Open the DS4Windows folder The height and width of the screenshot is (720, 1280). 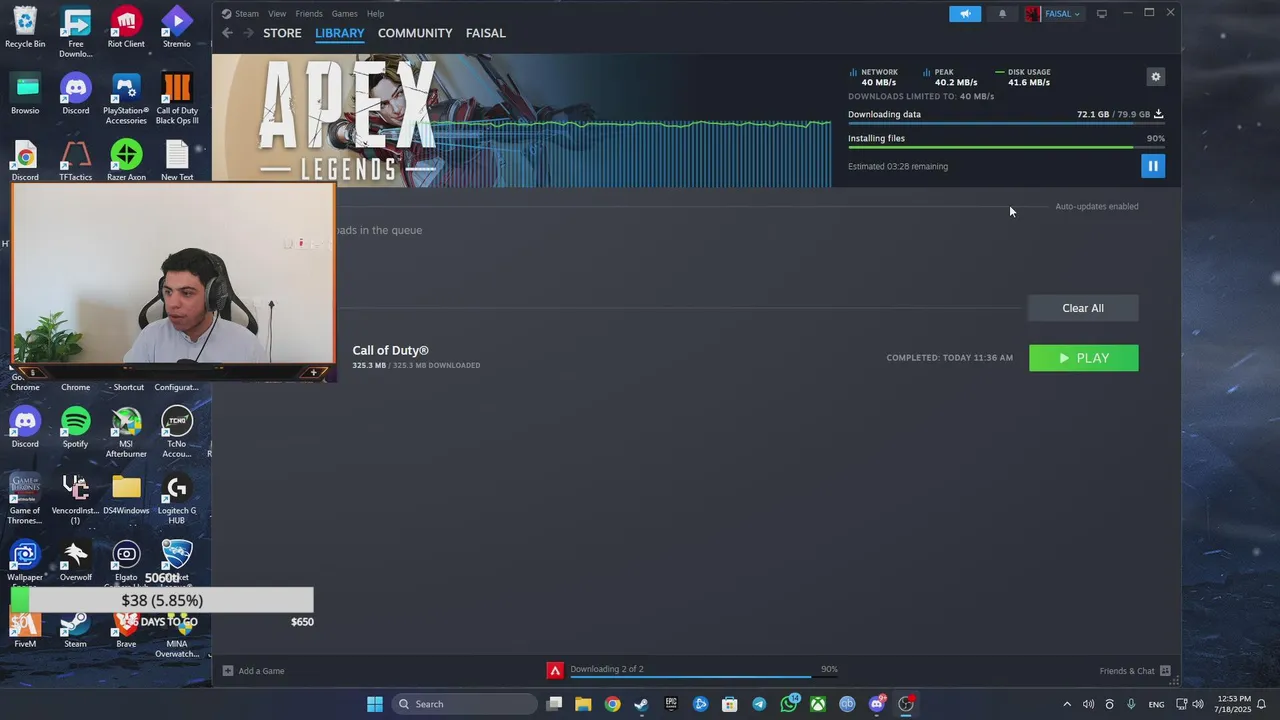point(126,494)
